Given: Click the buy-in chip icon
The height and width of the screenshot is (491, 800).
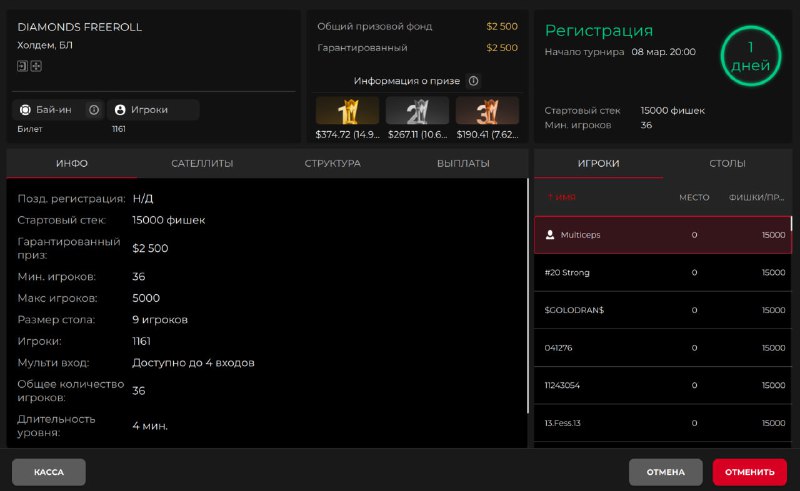Looking at the screenshot, I should (23, 110).
